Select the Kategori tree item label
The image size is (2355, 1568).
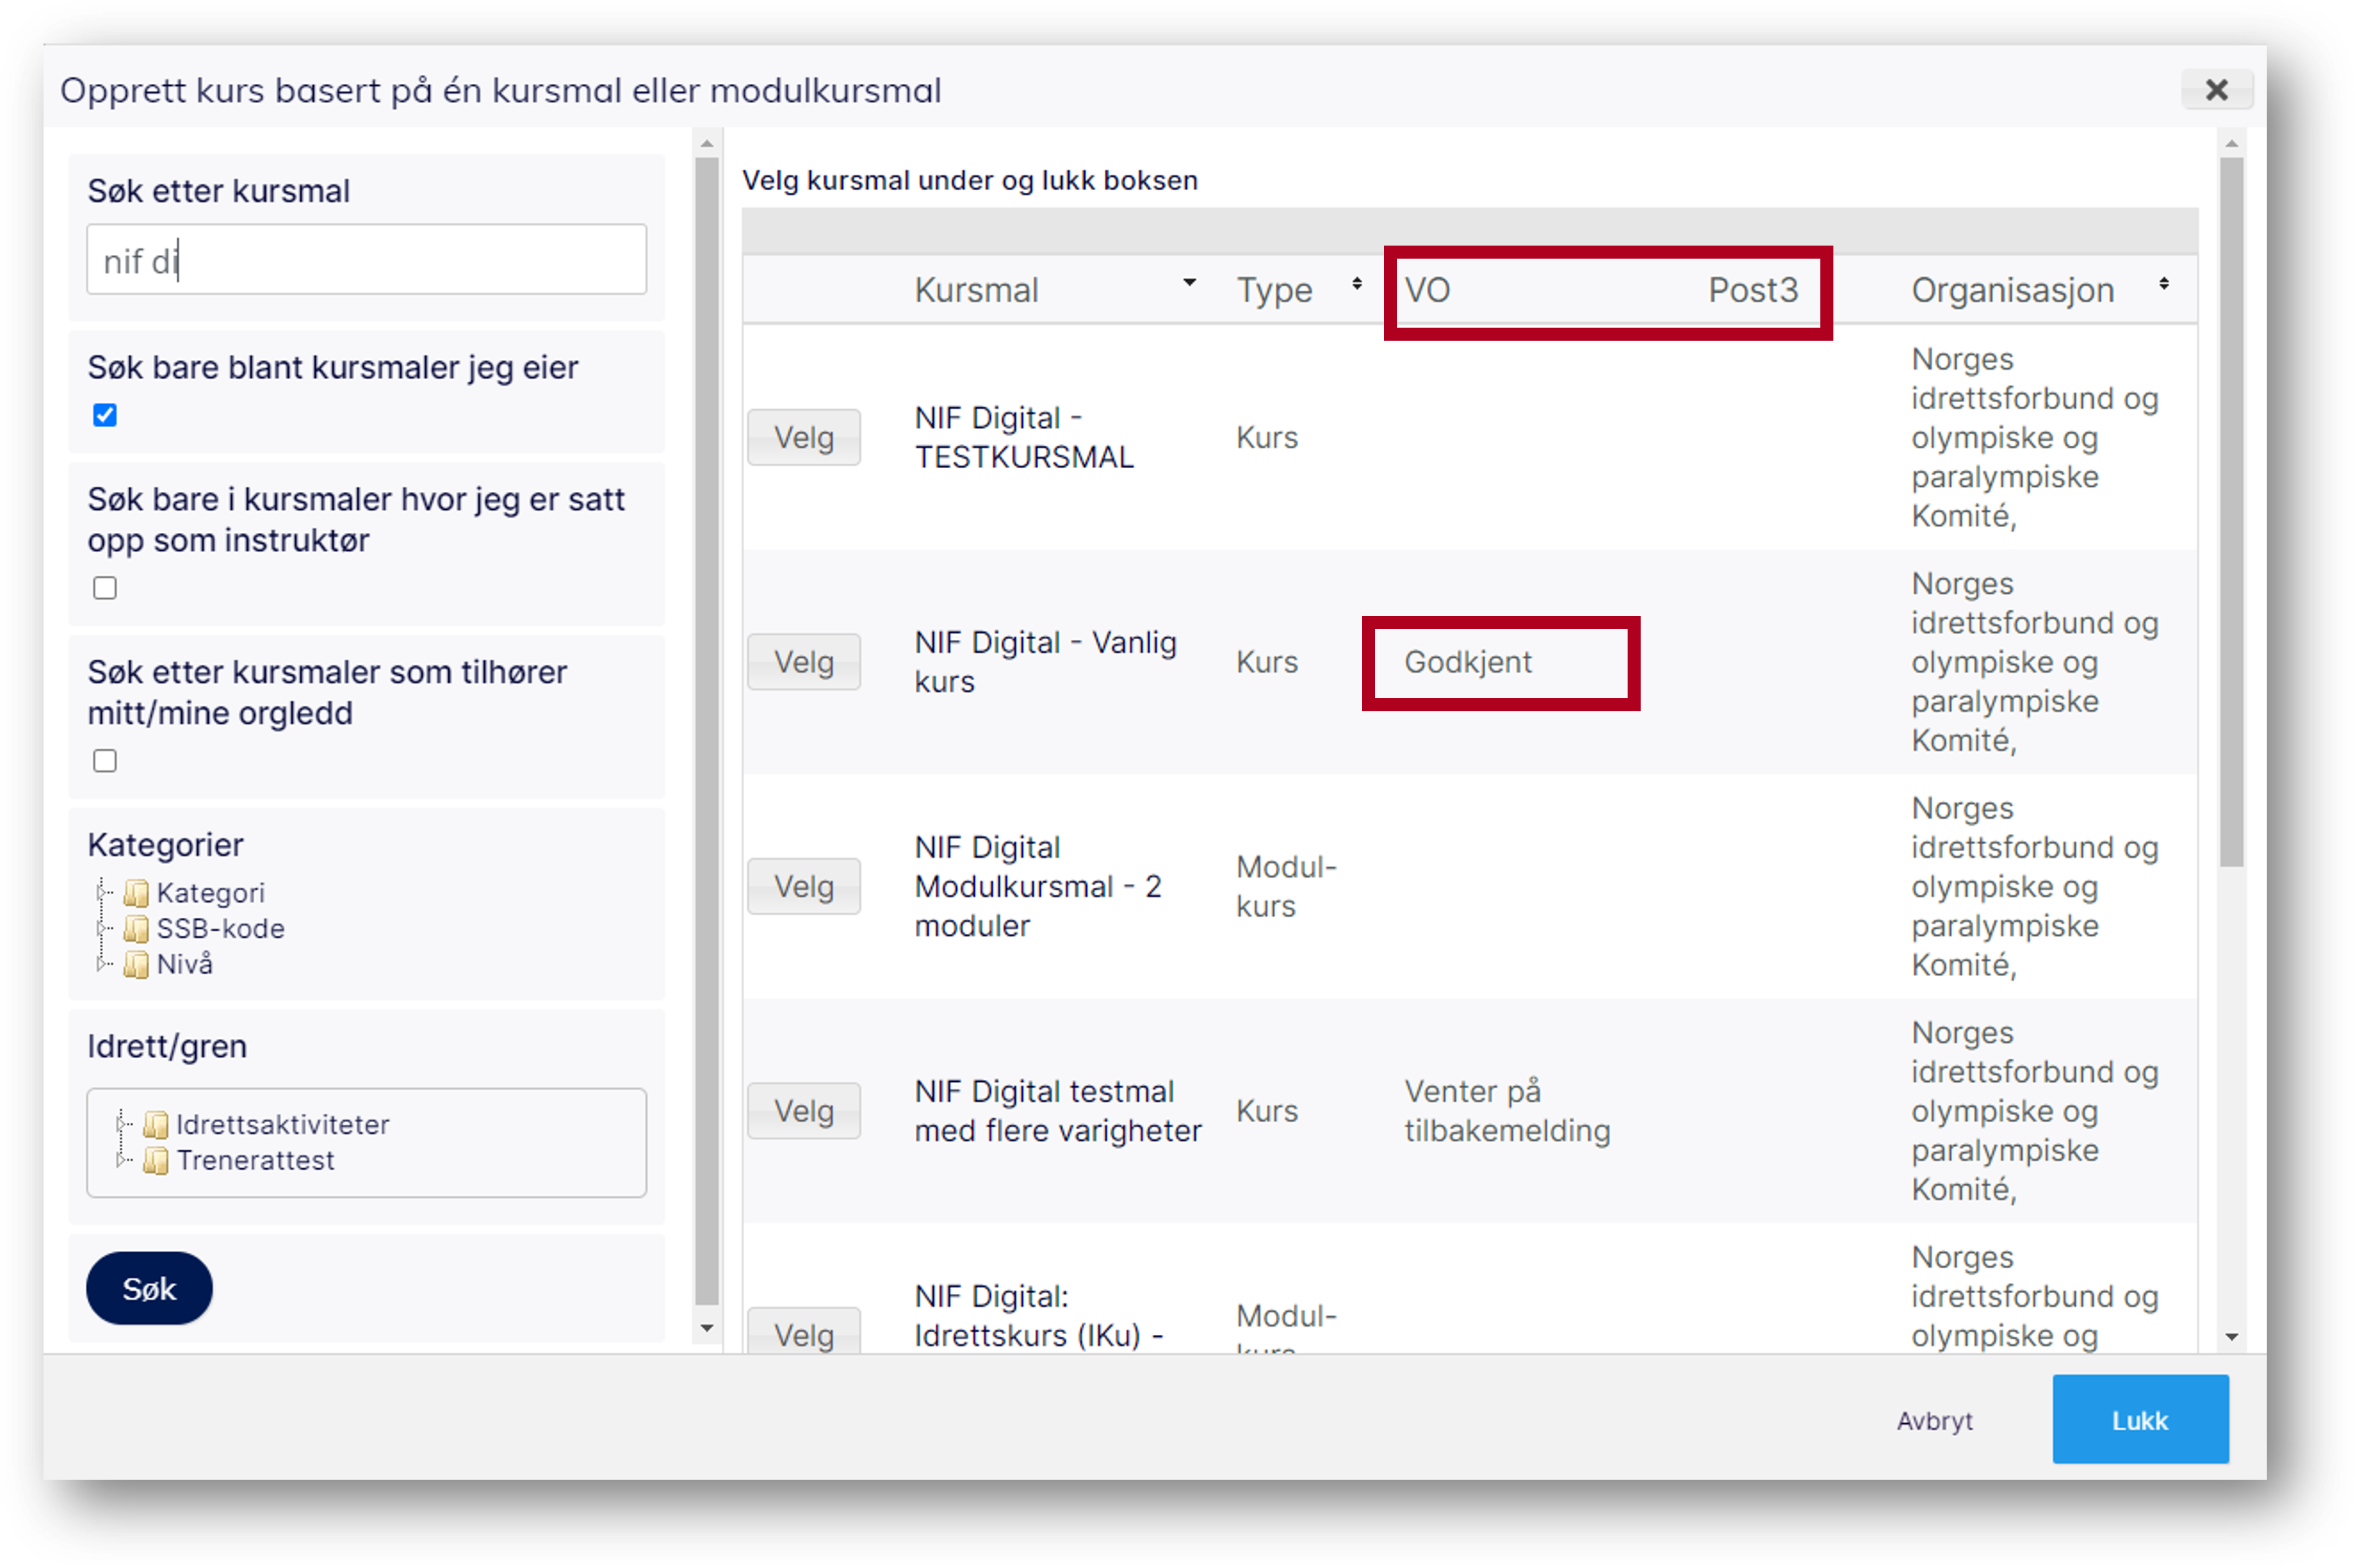(x=210, y=892)
